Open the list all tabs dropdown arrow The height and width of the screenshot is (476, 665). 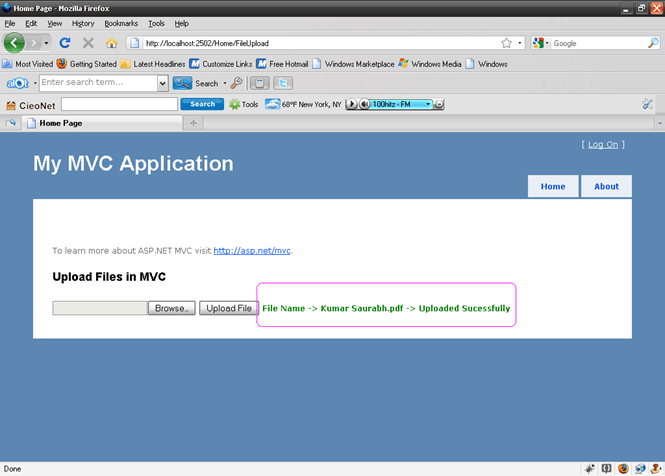(x=660, y=123)
